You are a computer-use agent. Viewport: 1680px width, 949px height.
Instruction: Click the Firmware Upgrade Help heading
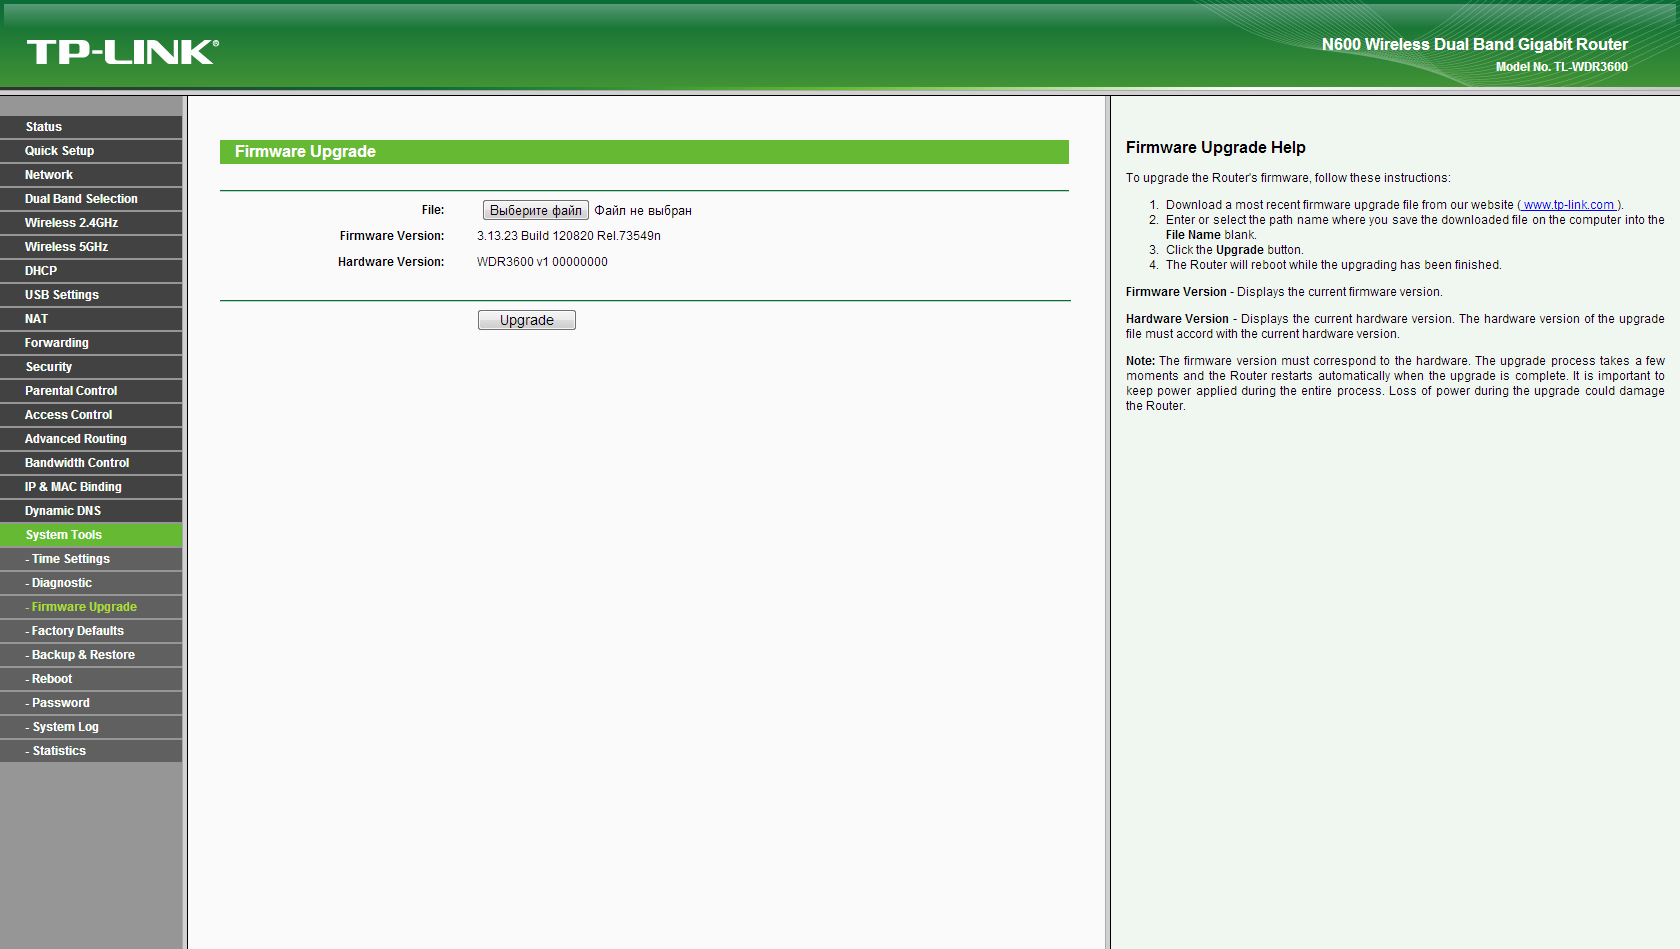[x=1215, y=148]
